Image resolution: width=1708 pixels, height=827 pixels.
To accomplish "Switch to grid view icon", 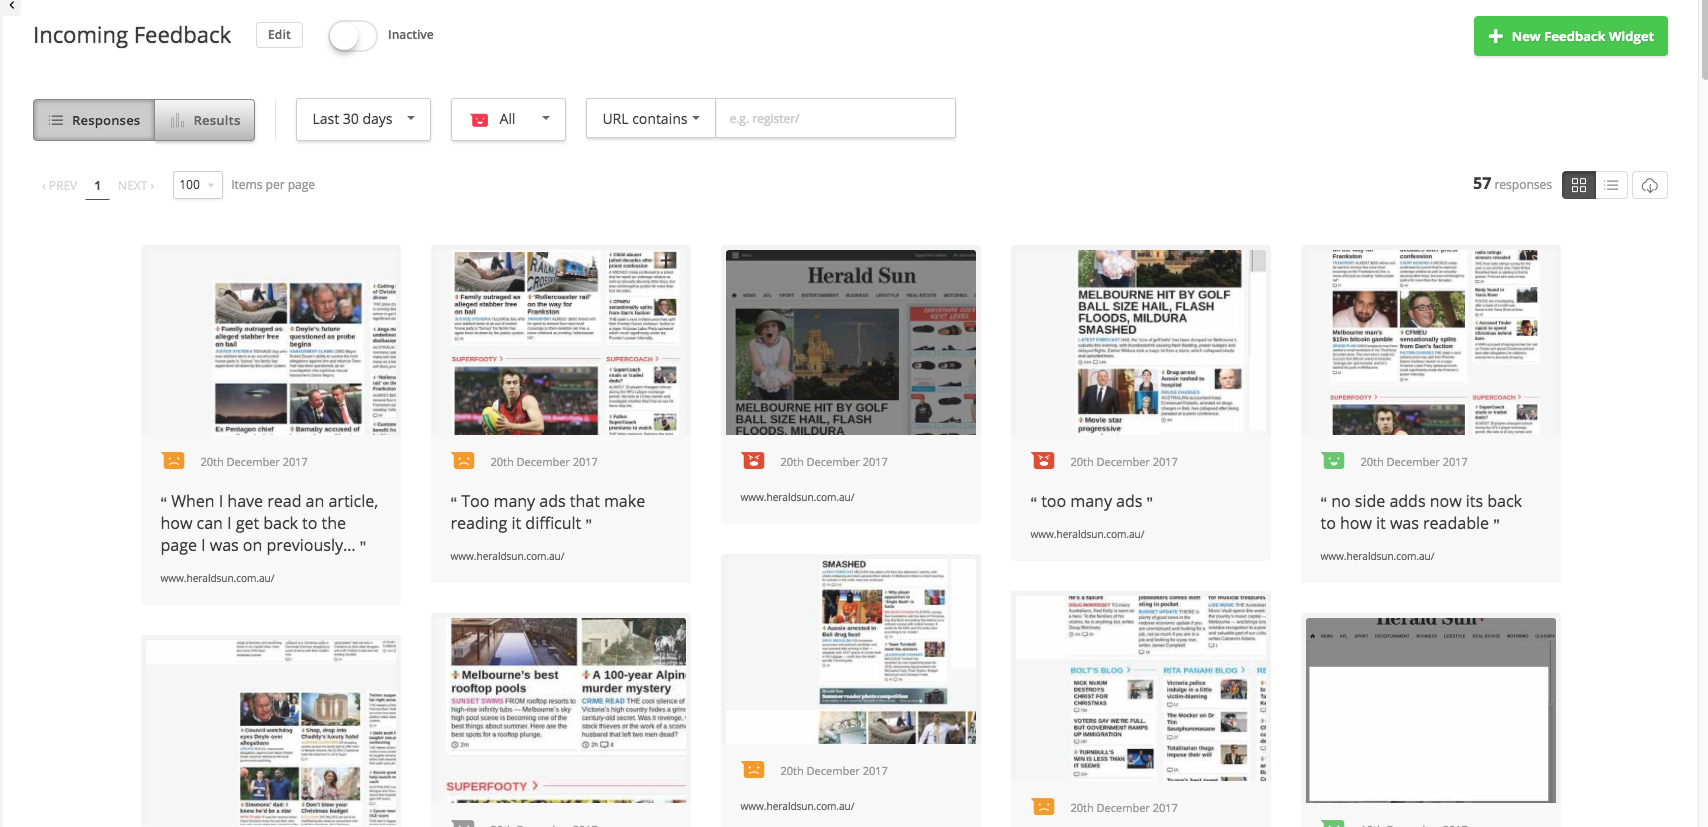I will (x=1579, y=185).
